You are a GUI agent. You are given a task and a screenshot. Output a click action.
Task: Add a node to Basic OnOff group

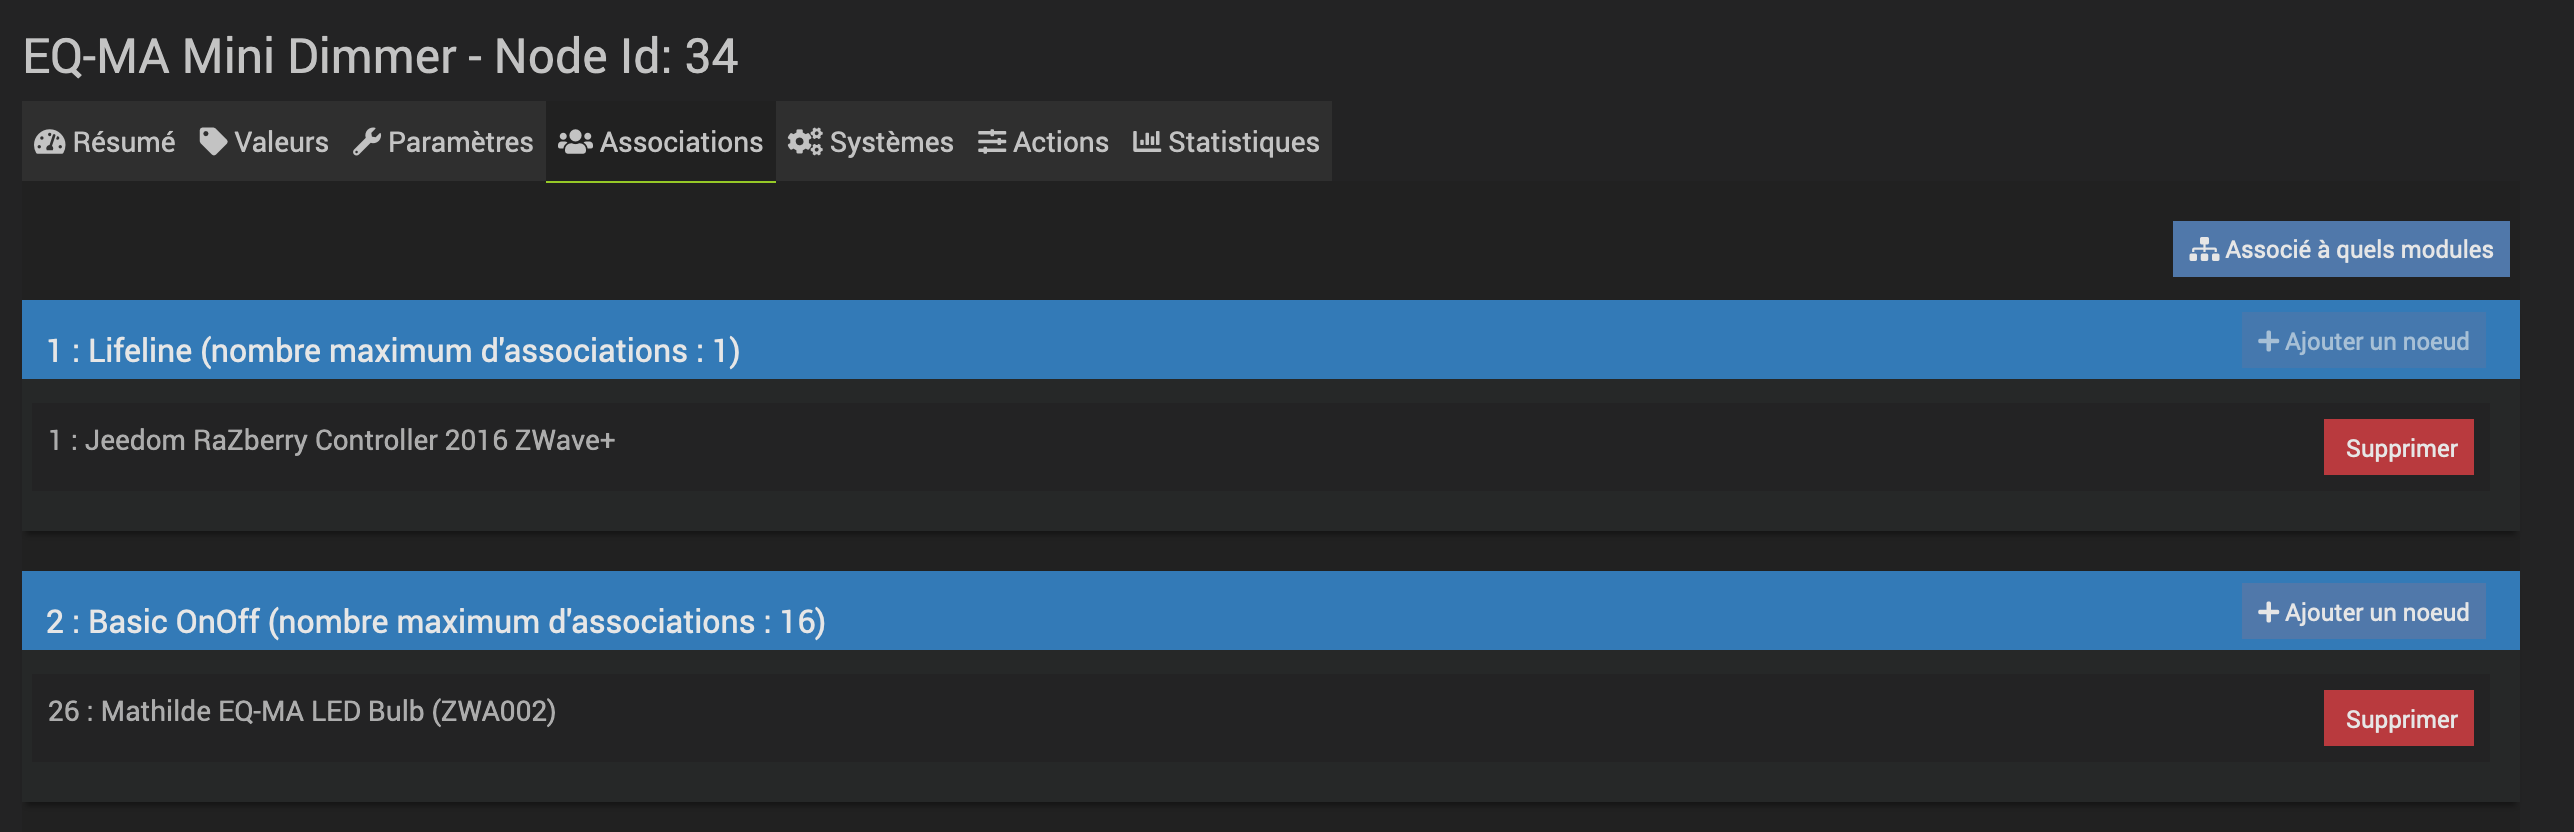(2364, 612)
